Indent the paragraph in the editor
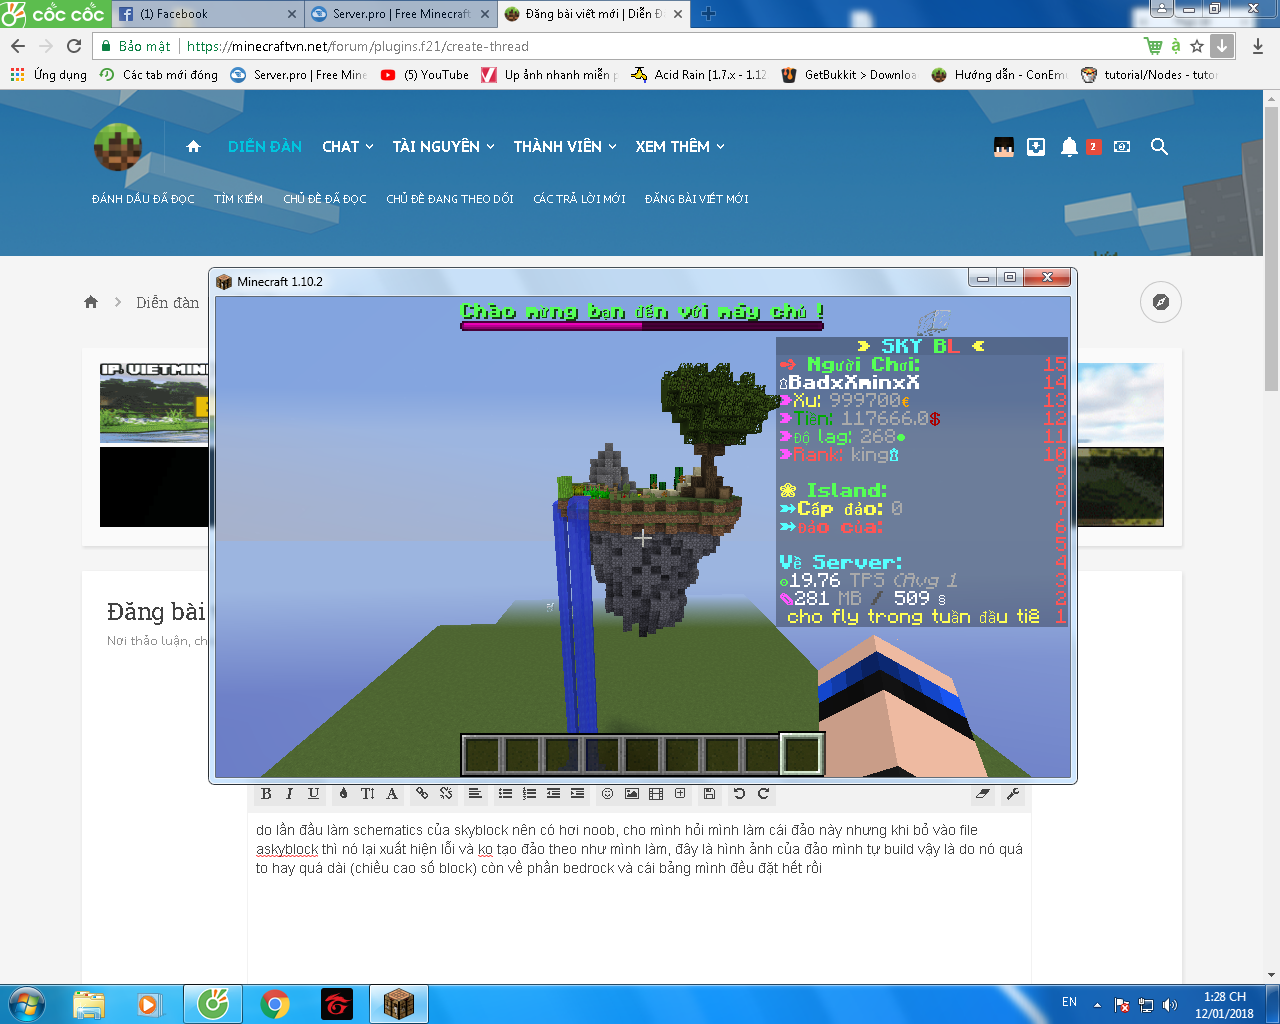This screenshot has width=1280, height=1024. click(x=577, y=794)
